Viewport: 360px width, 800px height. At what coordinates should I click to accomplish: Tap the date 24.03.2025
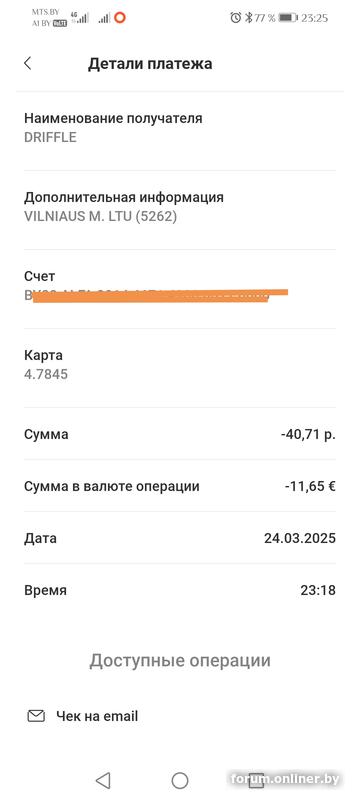tap(300, 538)
